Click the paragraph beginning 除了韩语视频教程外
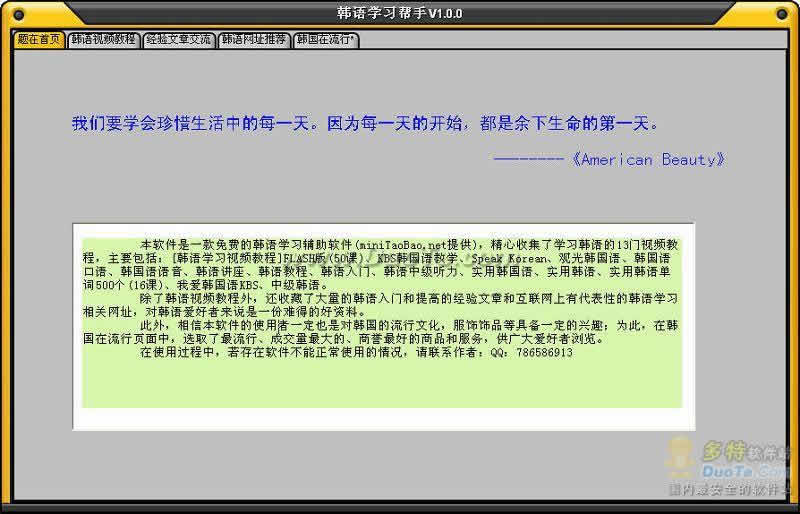 tap(381, 305)
